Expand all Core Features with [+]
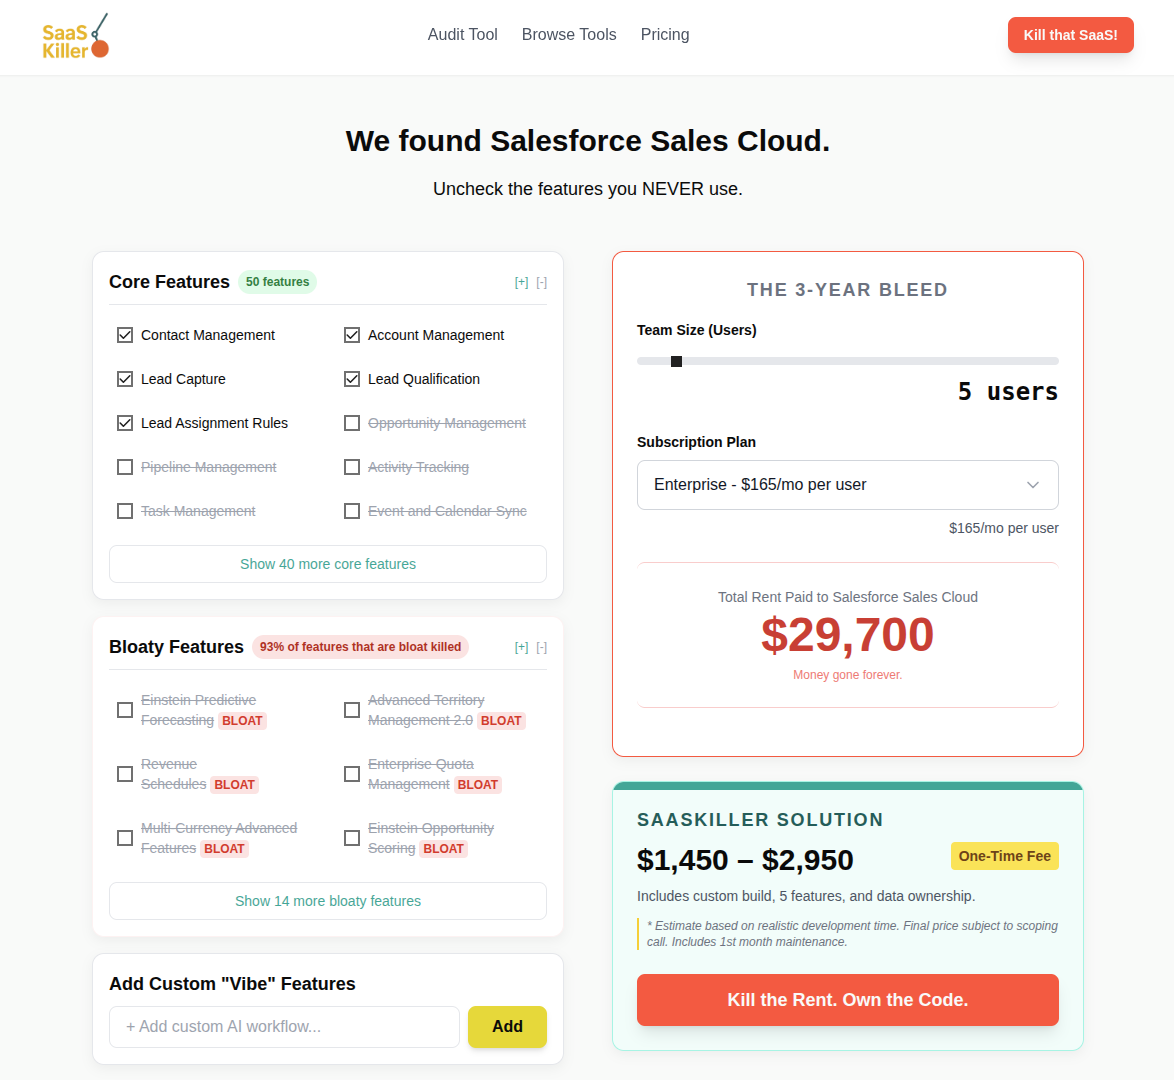The width and height of the screenshot is (1174, 1080). coord(521,283)
